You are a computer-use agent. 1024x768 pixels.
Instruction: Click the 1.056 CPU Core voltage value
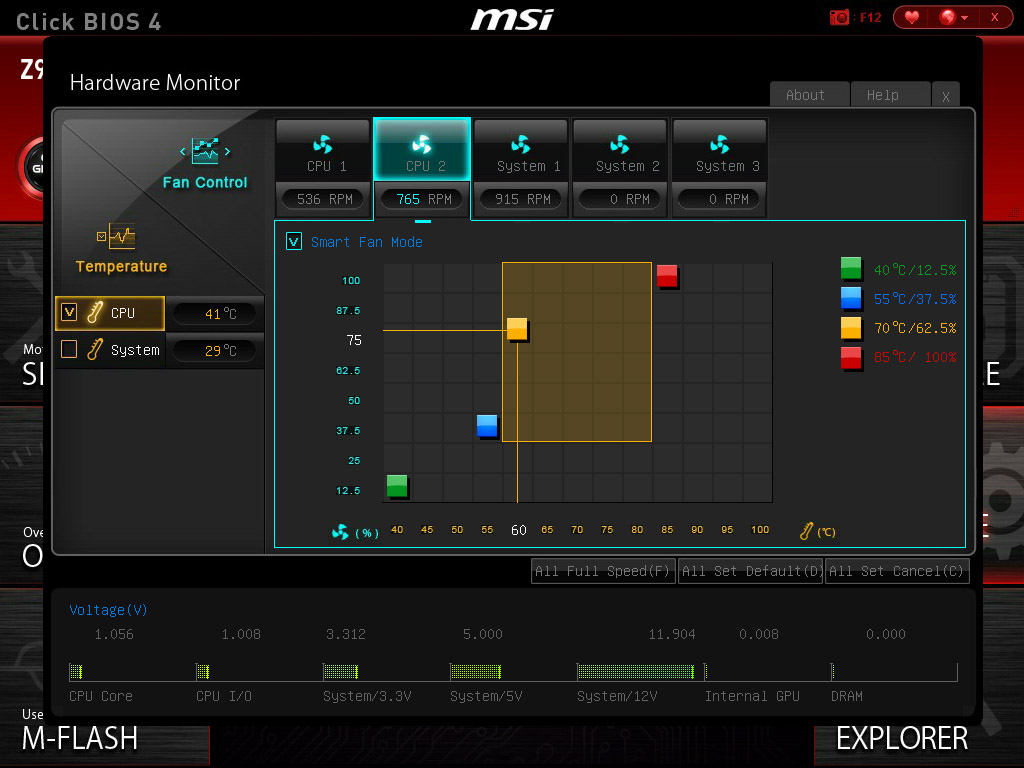pos(114,634)
